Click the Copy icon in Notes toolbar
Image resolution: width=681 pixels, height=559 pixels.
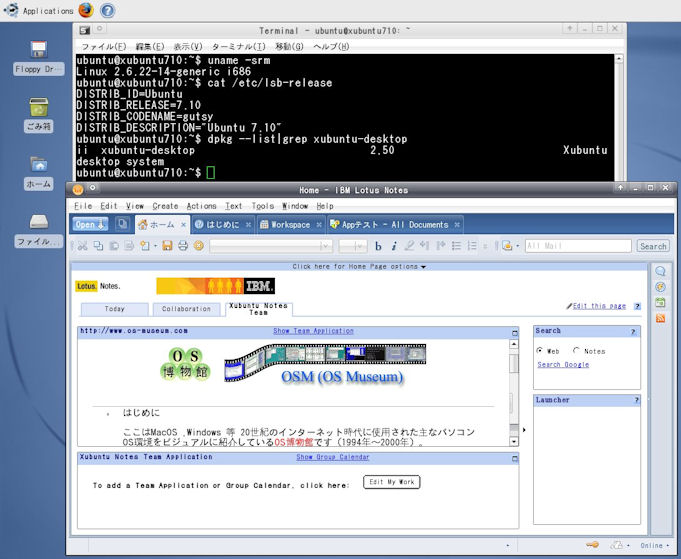99,246
